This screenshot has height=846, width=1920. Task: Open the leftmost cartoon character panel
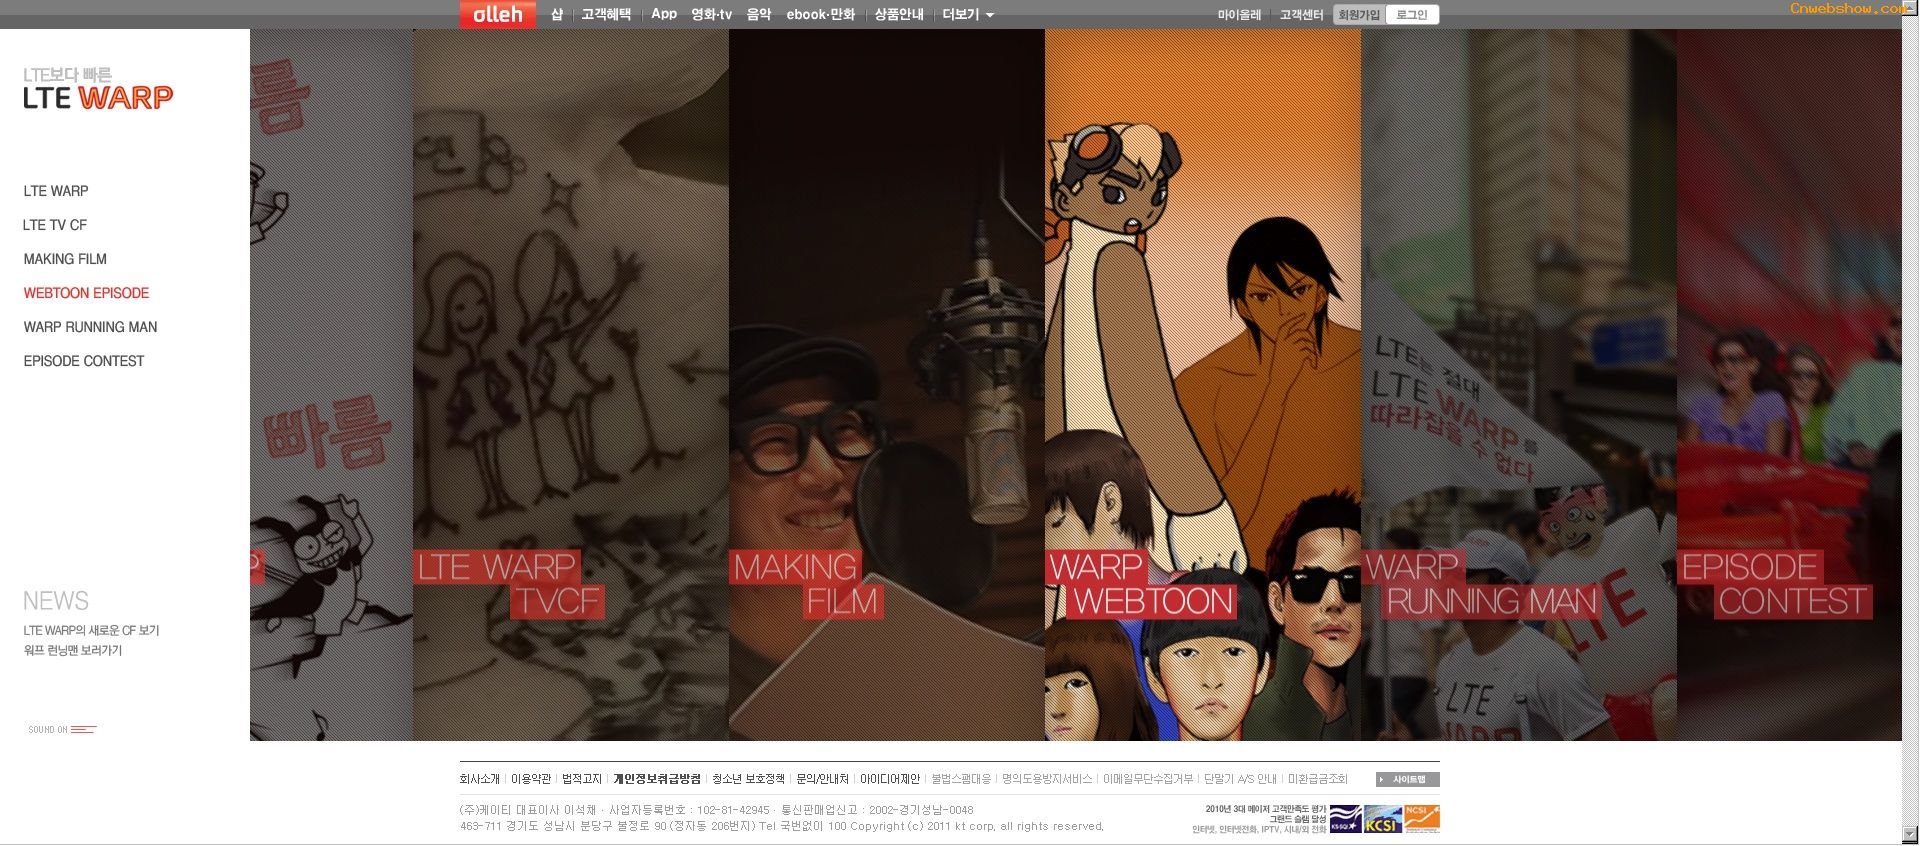[331, 385]
